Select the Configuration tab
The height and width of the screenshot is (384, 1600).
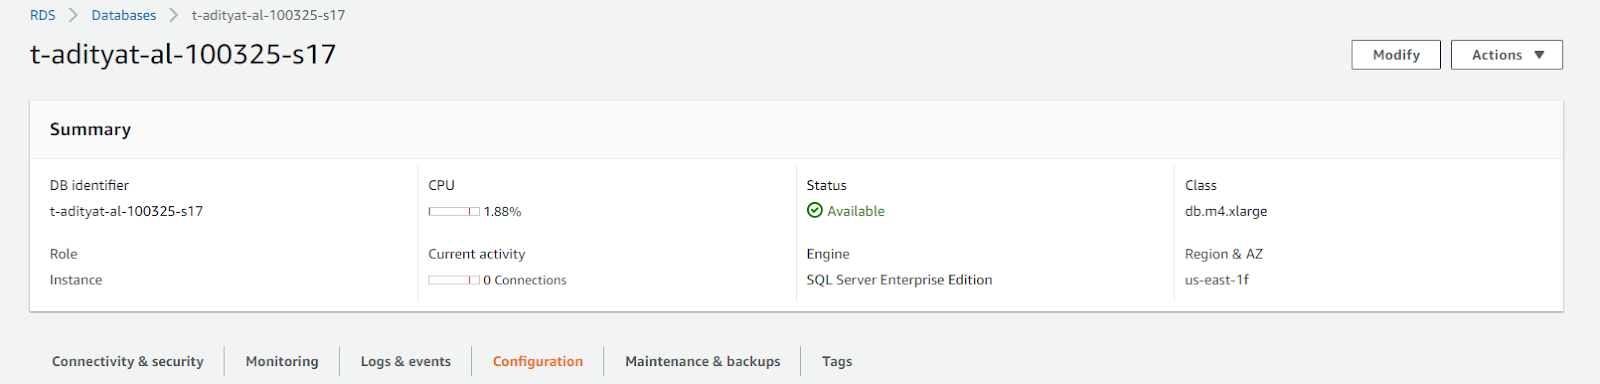[x=538, y=362]
